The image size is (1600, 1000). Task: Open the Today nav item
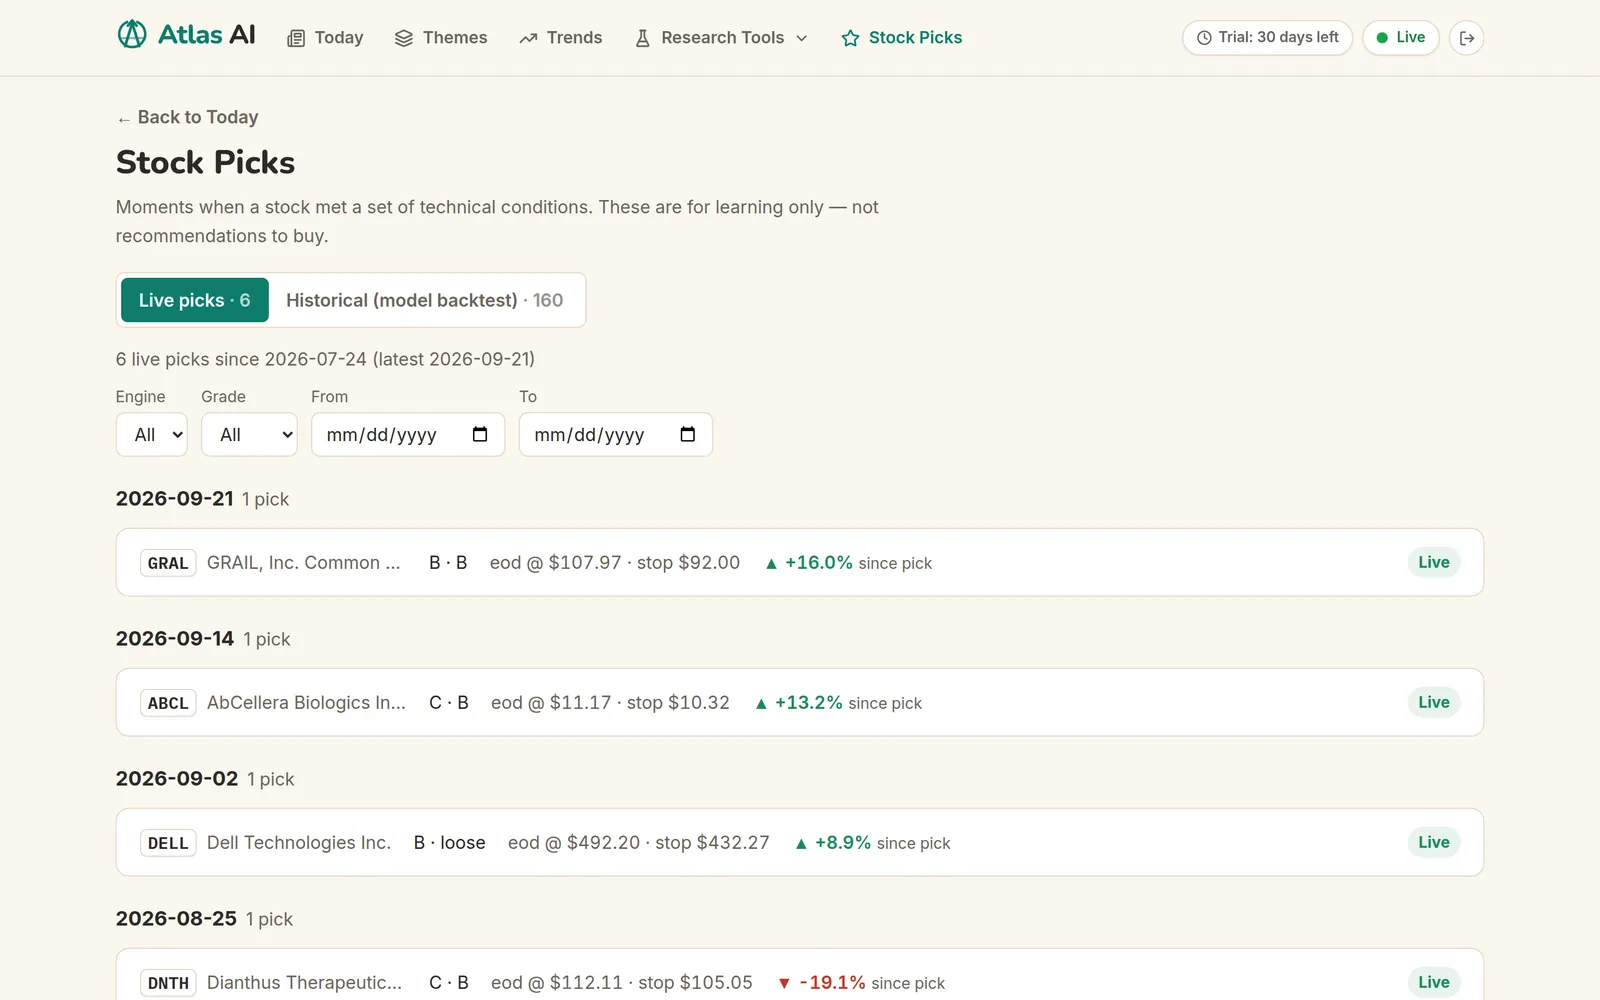coord(325,38)
